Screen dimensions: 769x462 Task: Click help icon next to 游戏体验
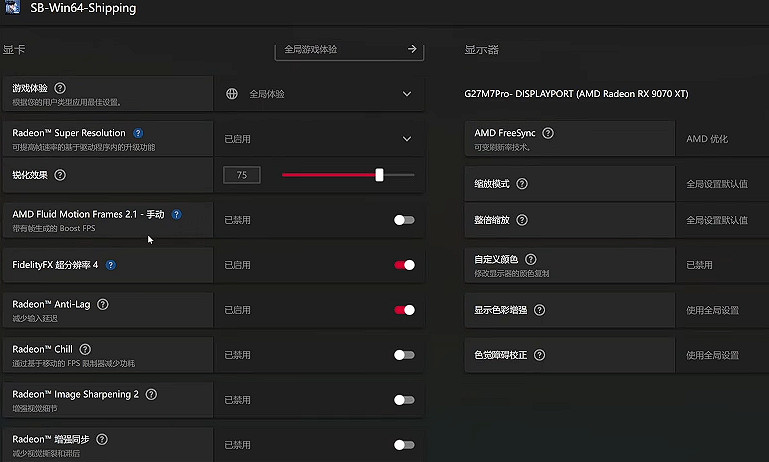(60, 88)
